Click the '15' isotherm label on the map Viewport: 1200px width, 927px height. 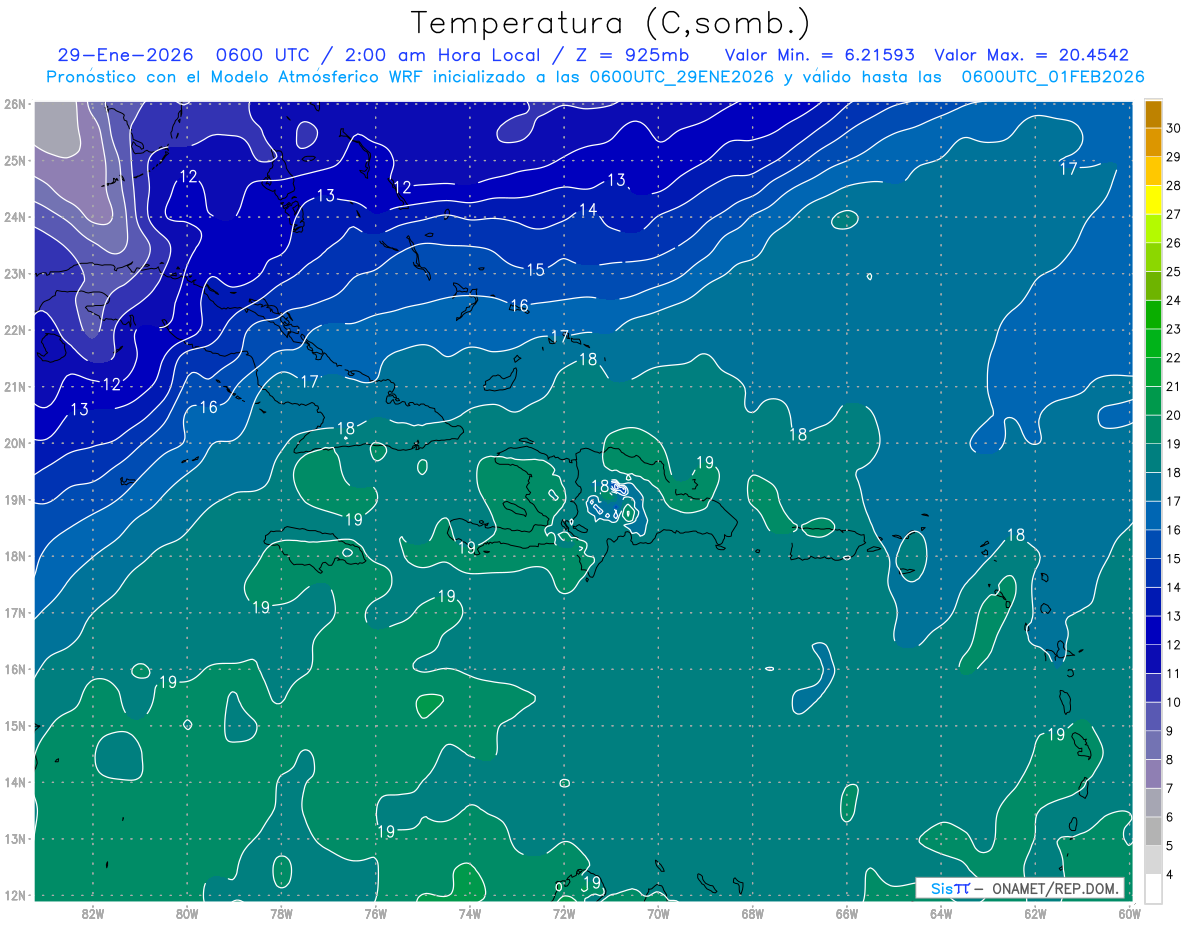pyautogui.click(x=536, y=270)
